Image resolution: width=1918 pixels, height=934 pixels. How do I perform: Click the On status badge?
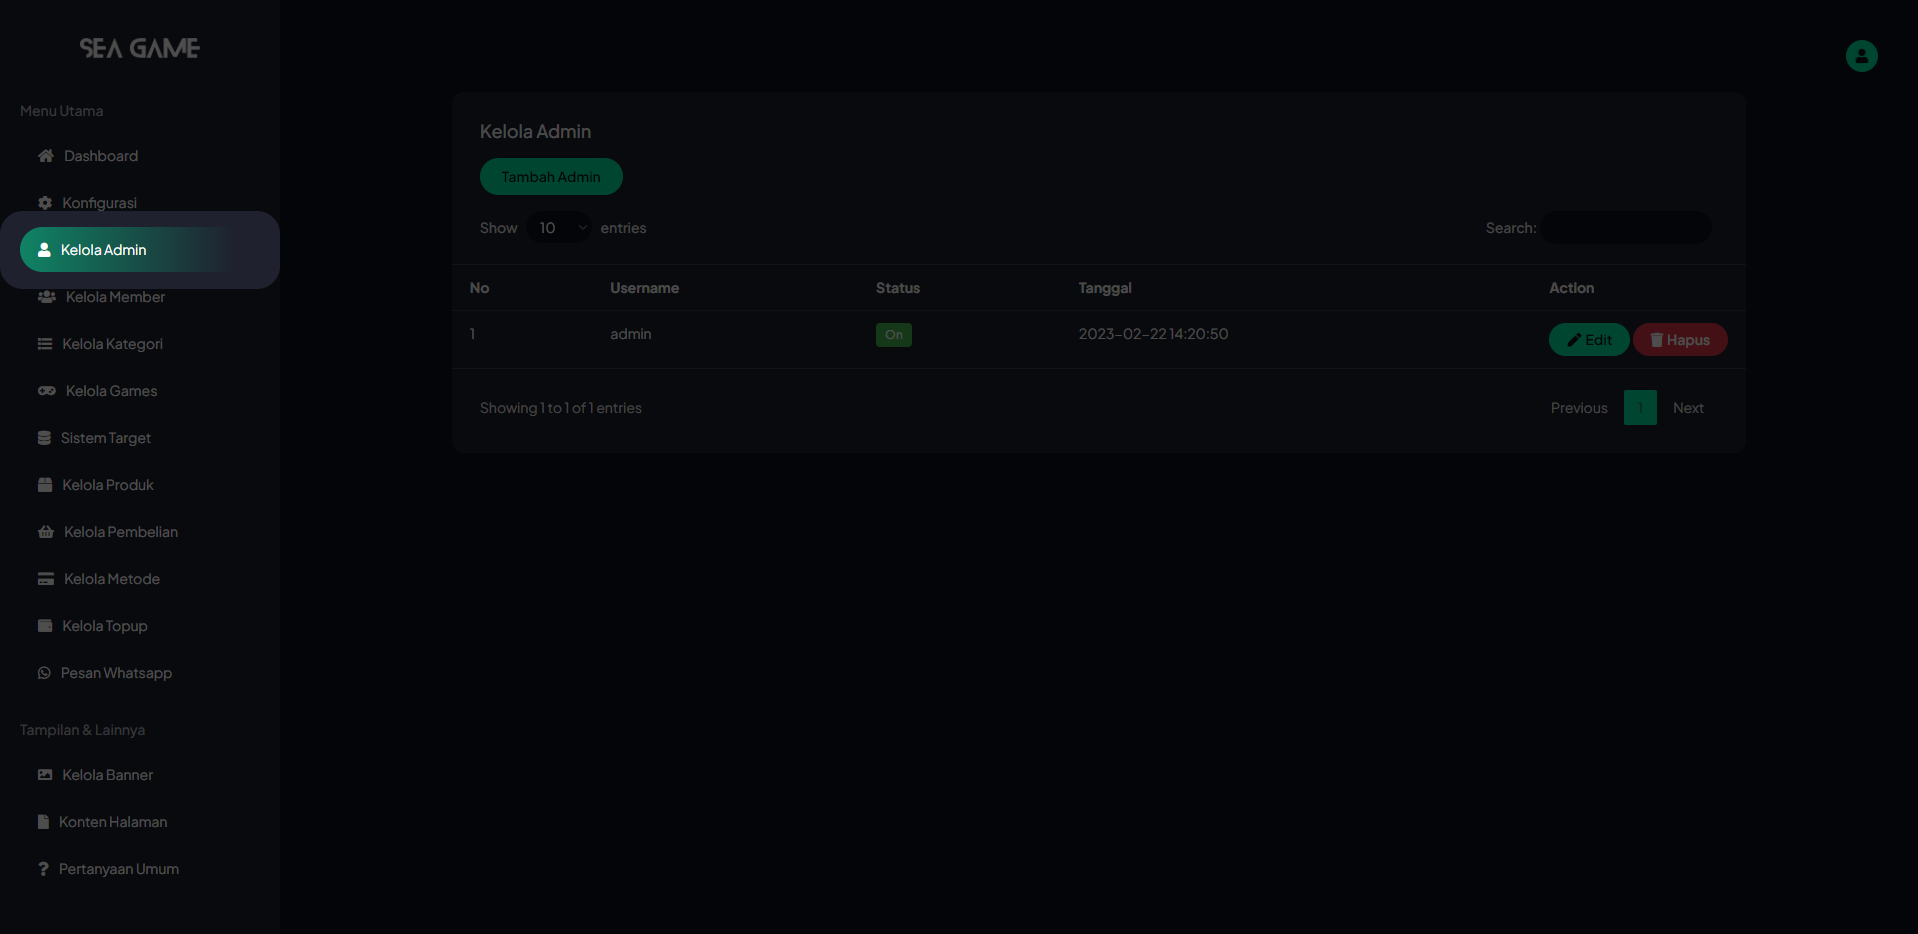tap(894, 335)
